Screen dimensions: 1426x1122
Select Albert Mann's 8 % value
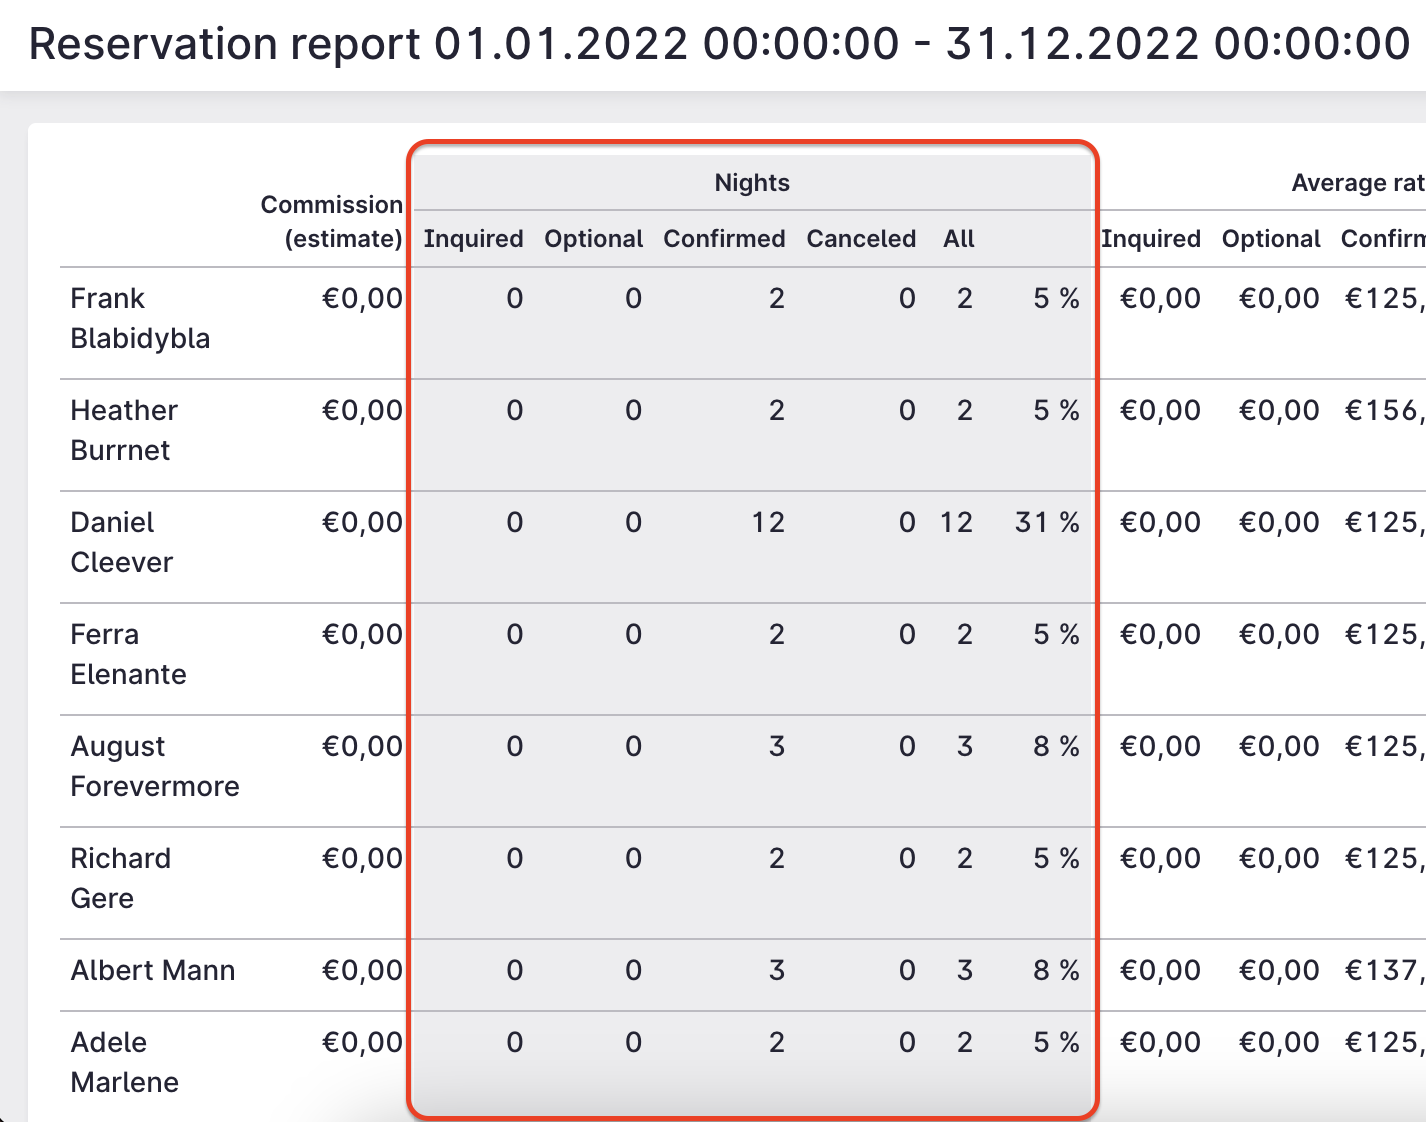coord(1056,970)
